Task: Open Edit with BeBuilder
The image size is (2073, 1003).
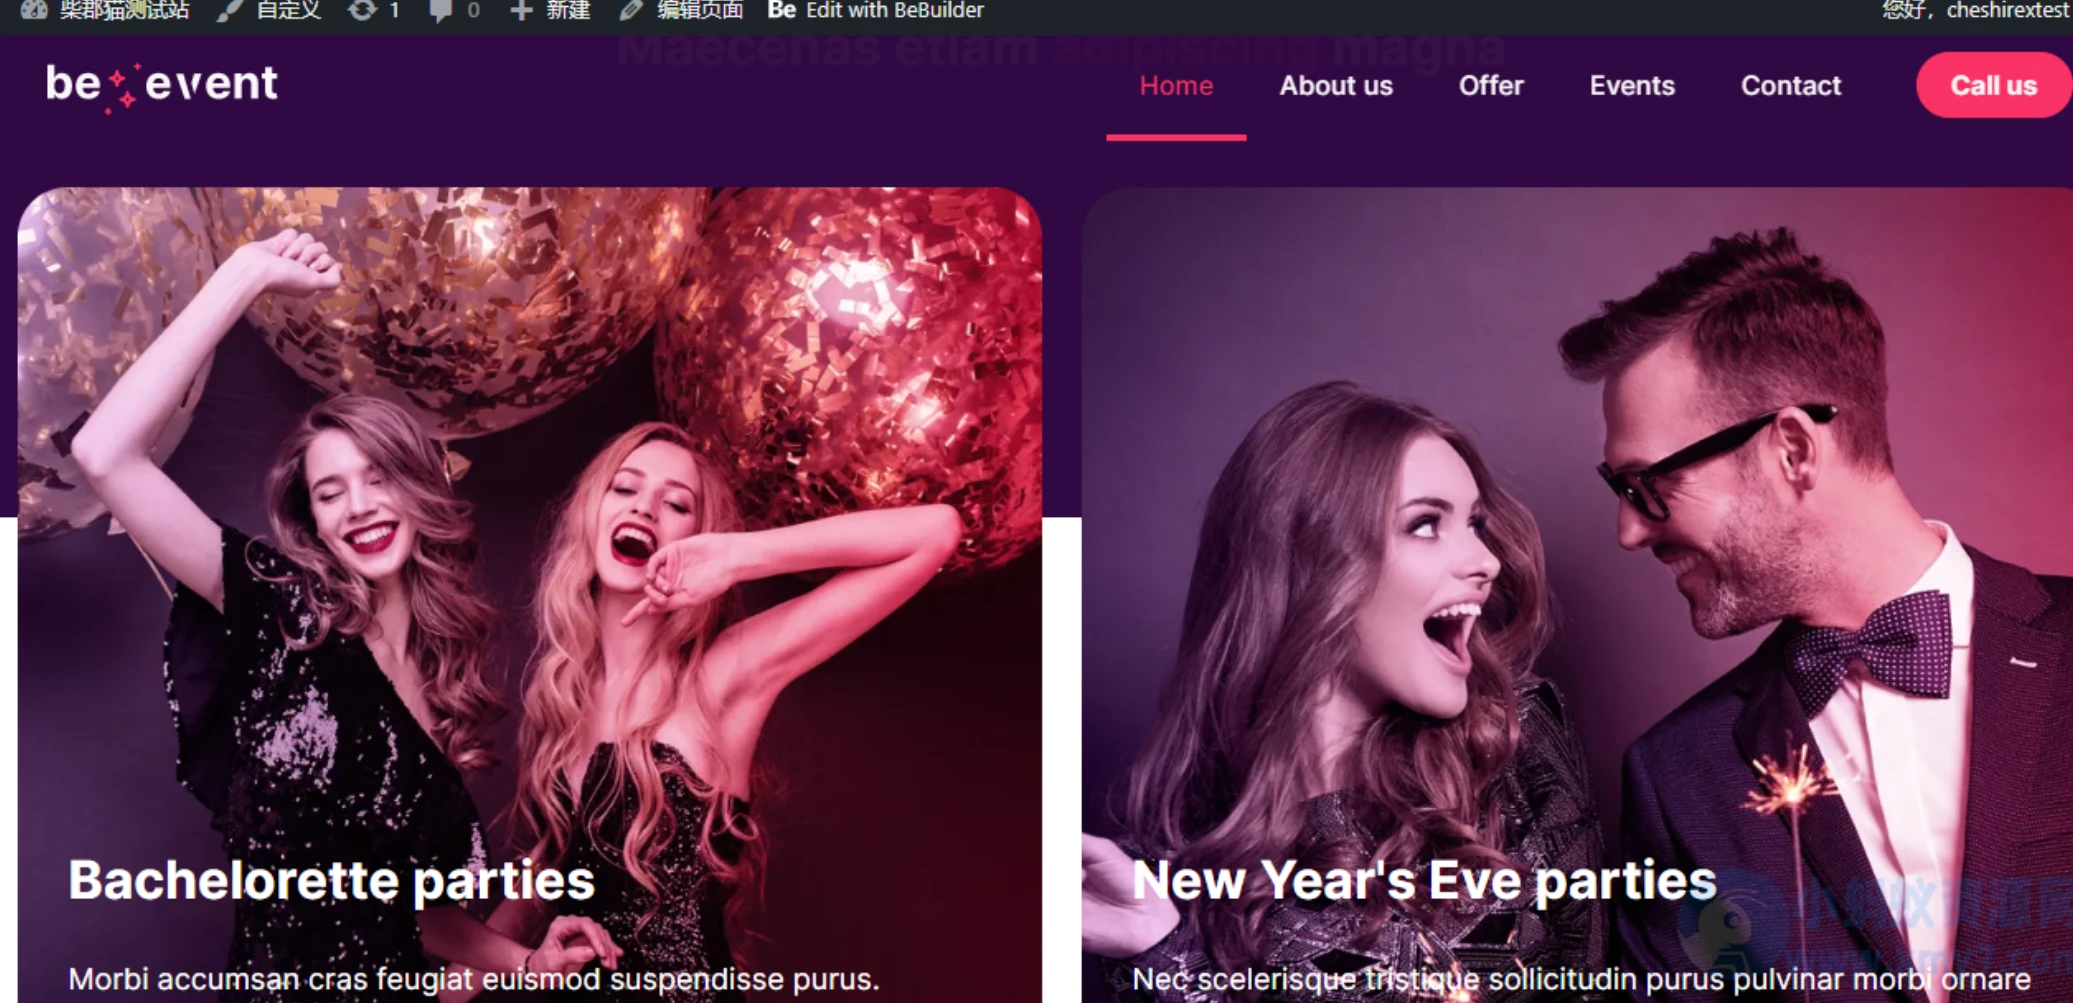Action: point(895,10)
